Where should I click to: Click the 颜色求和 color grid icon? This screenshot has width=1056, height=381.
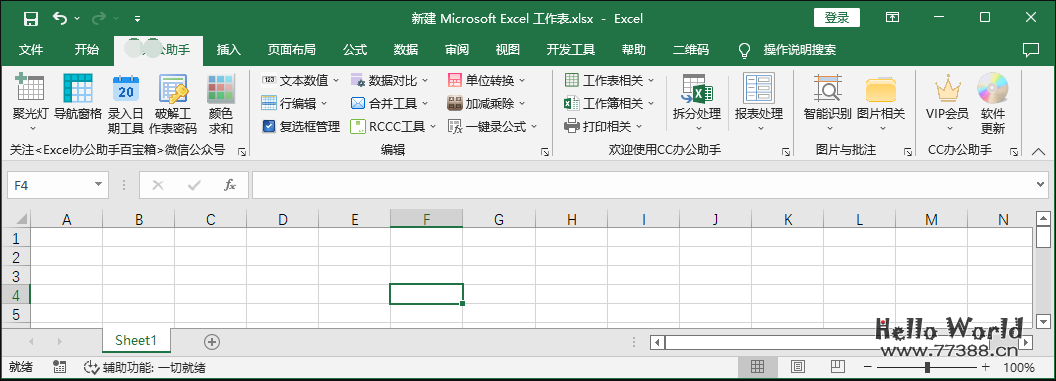pyautogui.click(x=221, y=88)
